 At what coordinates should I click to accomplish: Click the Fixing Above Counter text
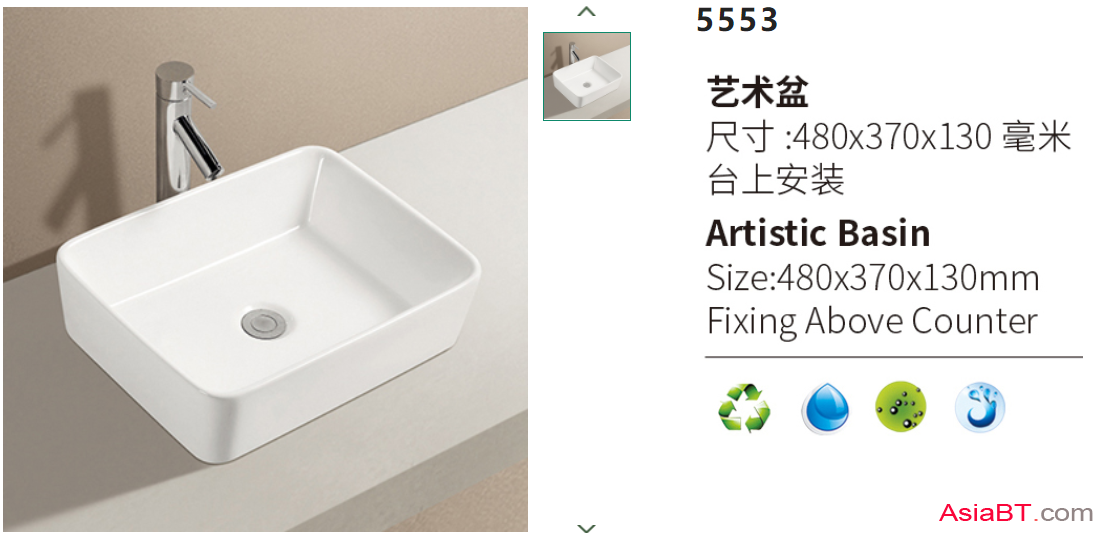(872, 322)
